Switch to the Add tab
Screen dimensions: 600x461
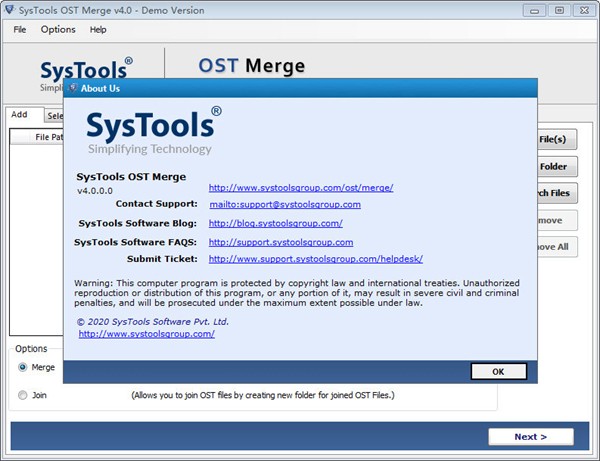pyautogui.click(x=19, y=115)
